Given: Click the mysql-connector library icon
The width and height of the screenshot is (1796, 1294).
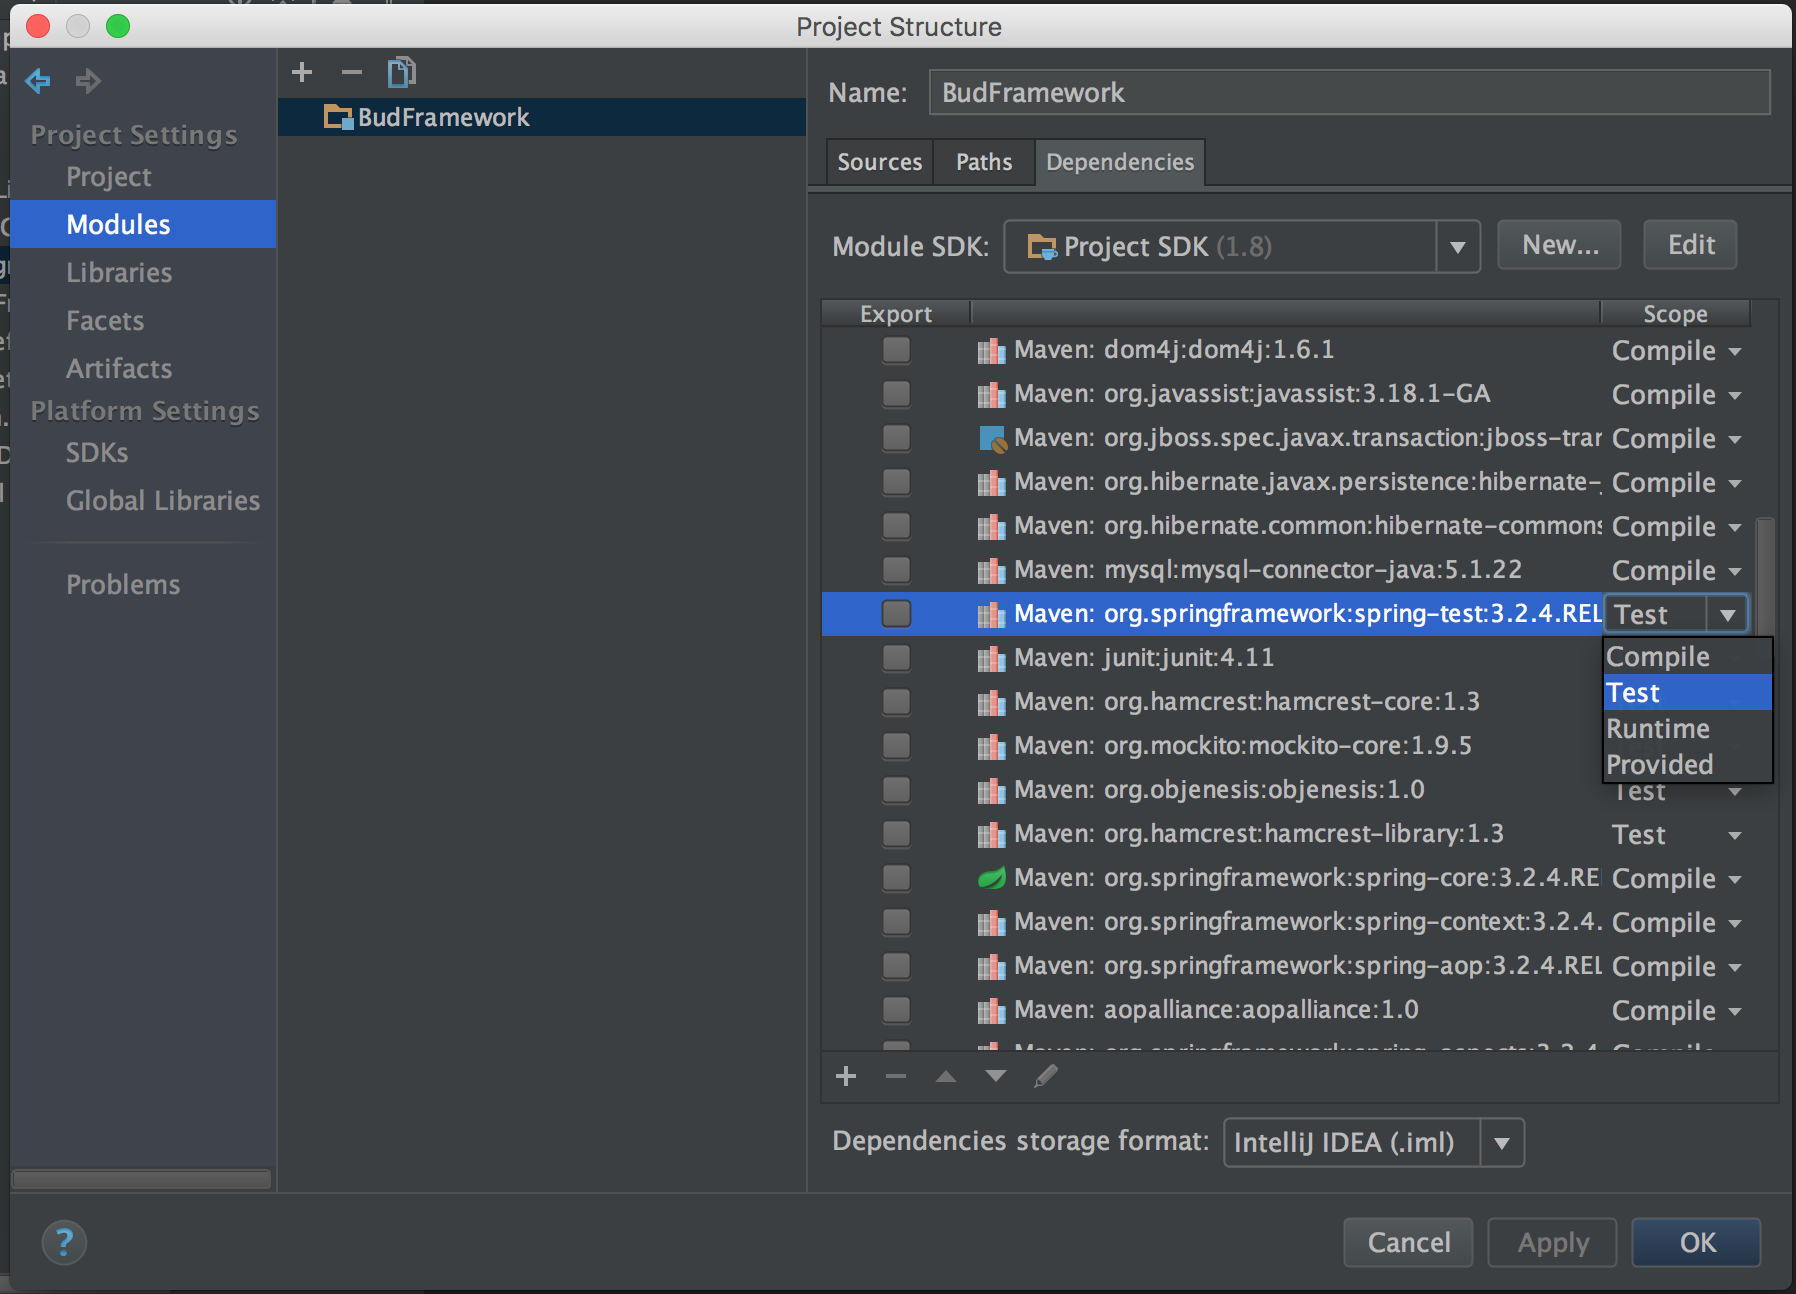Looking at the screenshot, I should click(991, 570).
